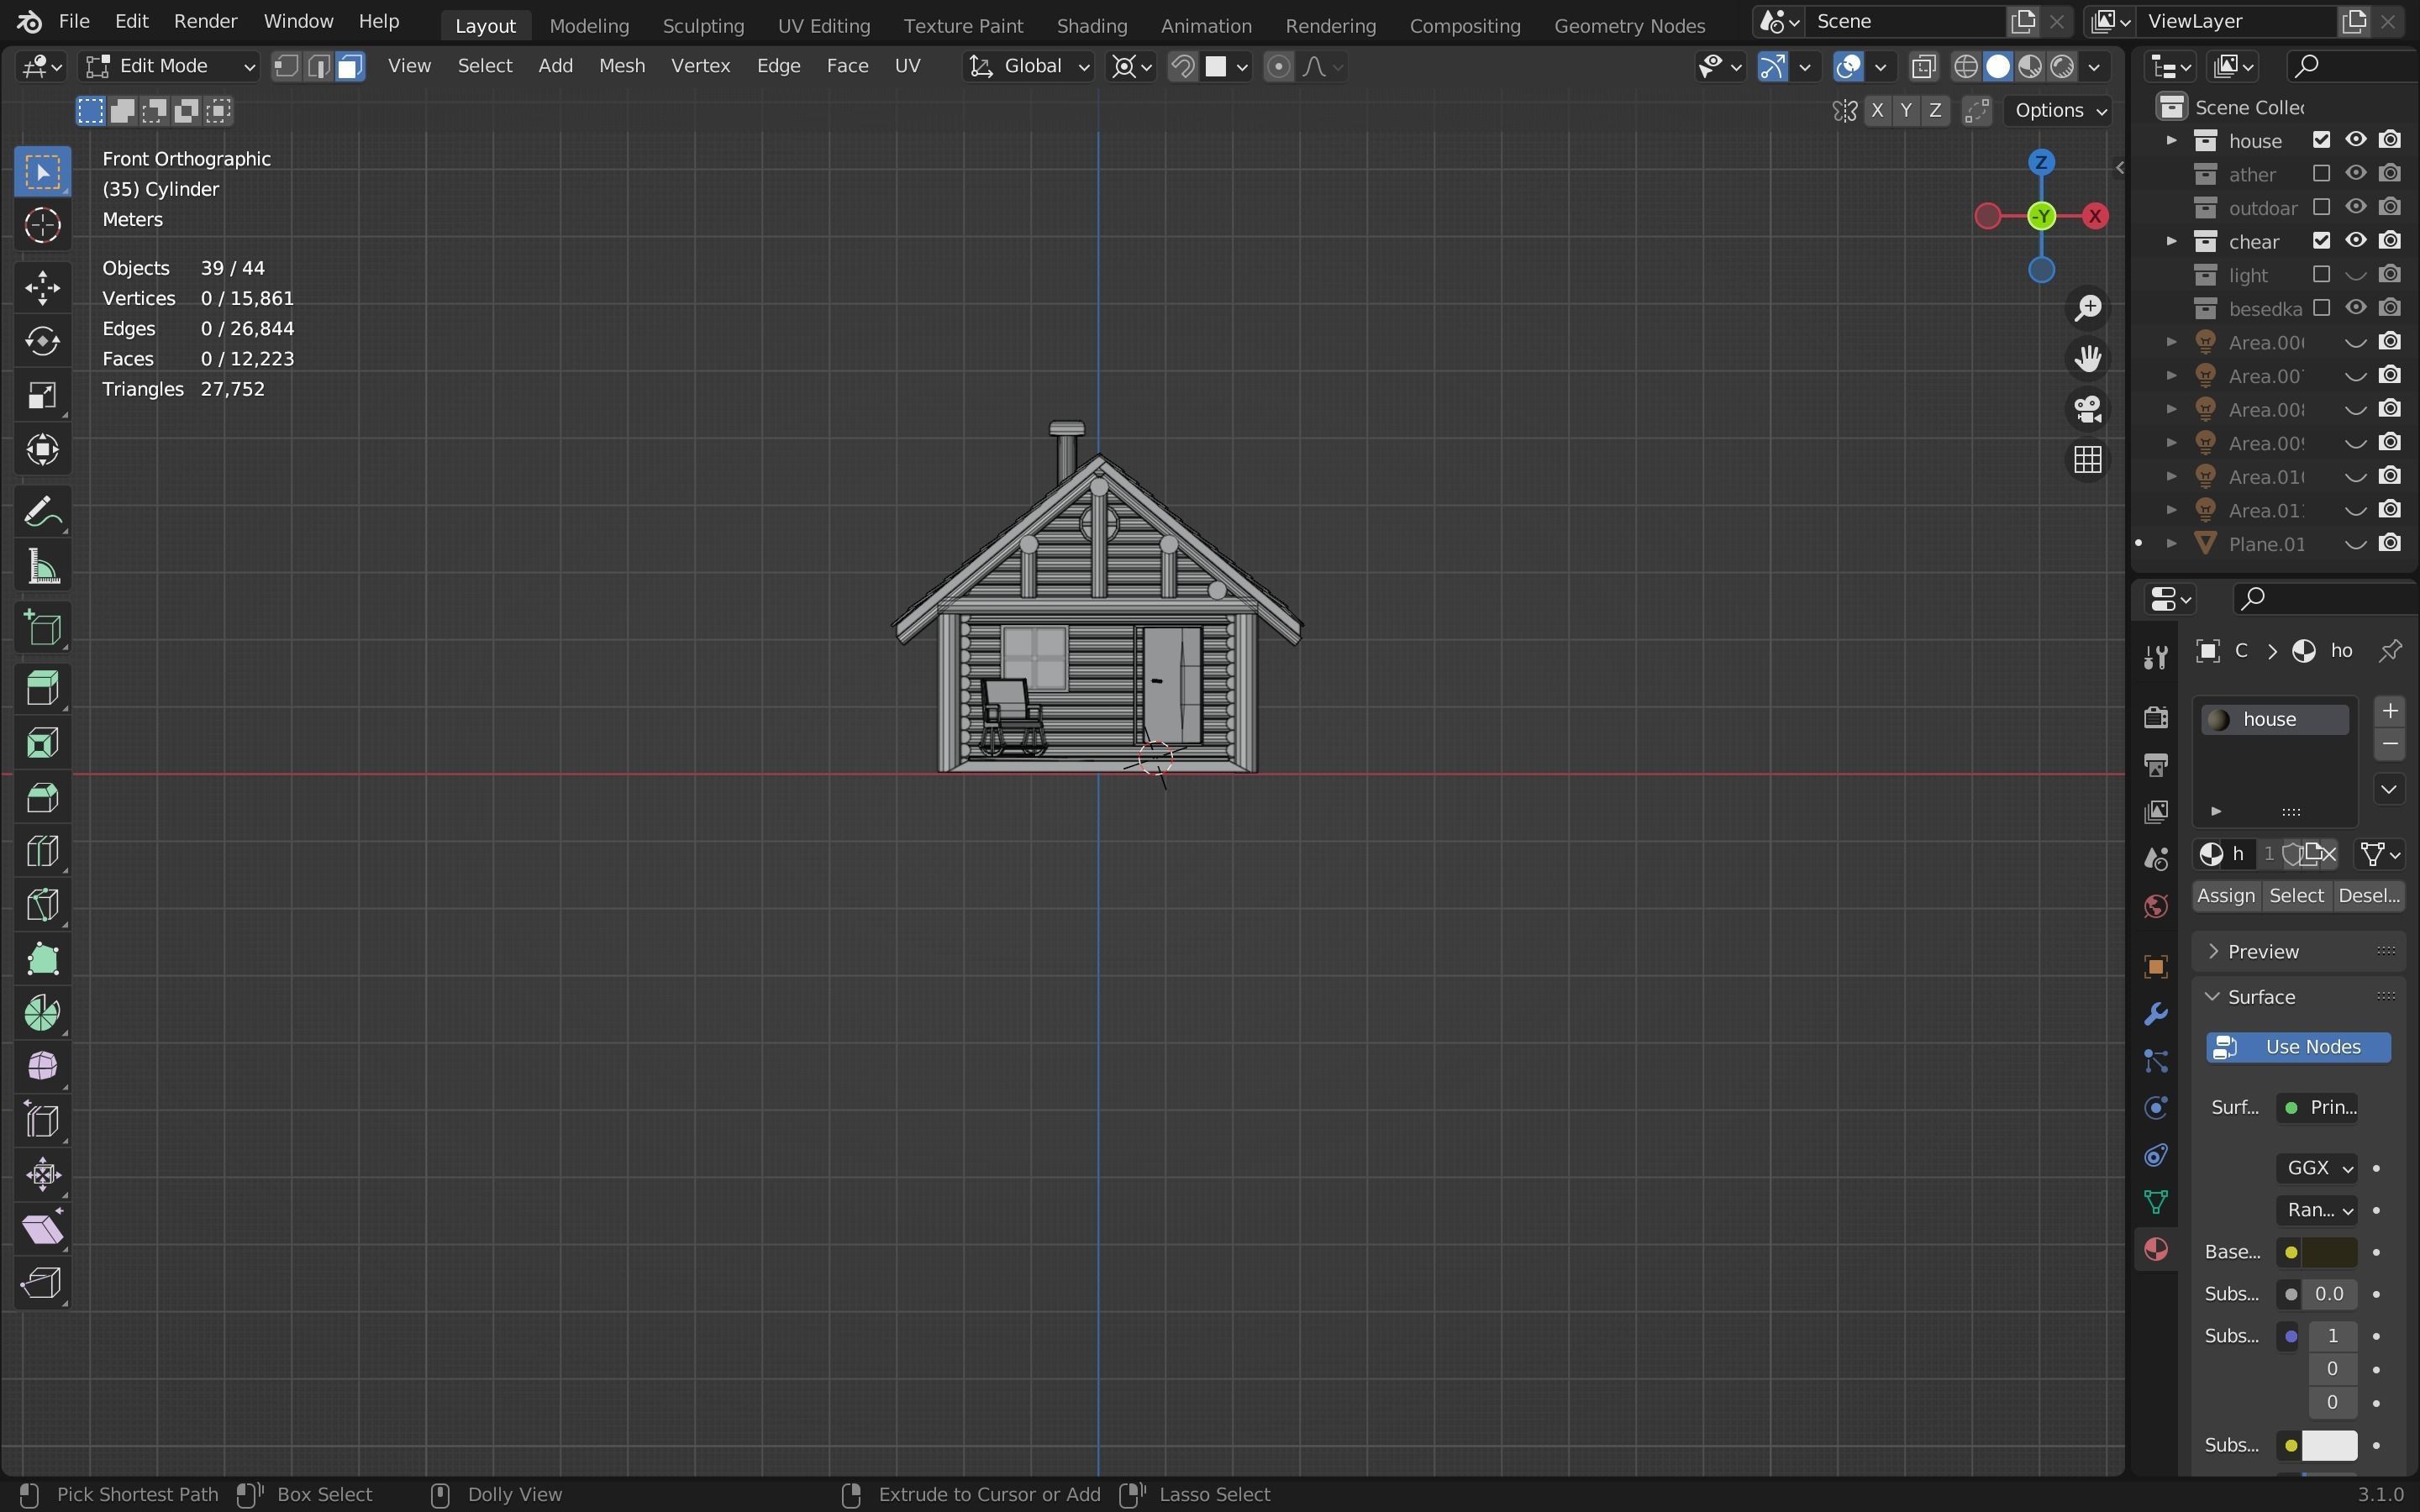Click the pan view hand icon
Screen dimensions: 2420x1512
coord(2087,358)
